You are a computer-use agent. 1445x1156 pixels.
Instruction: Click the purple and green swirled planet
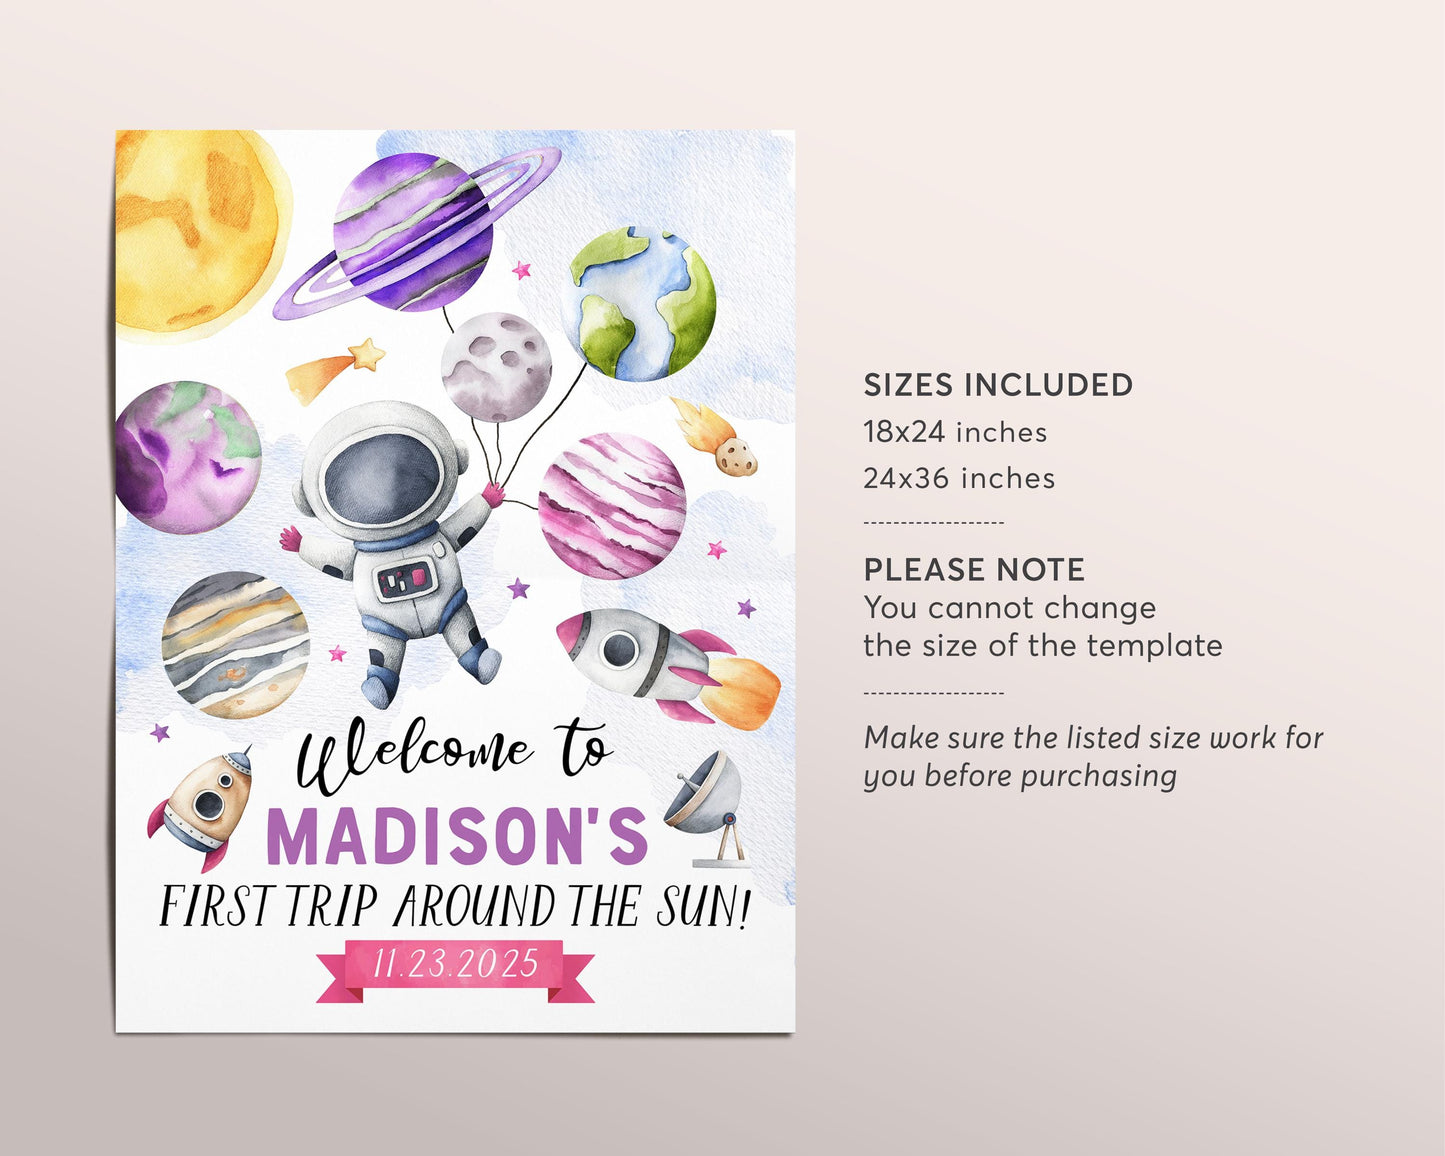pyautogui.click(x=188, y=457)
